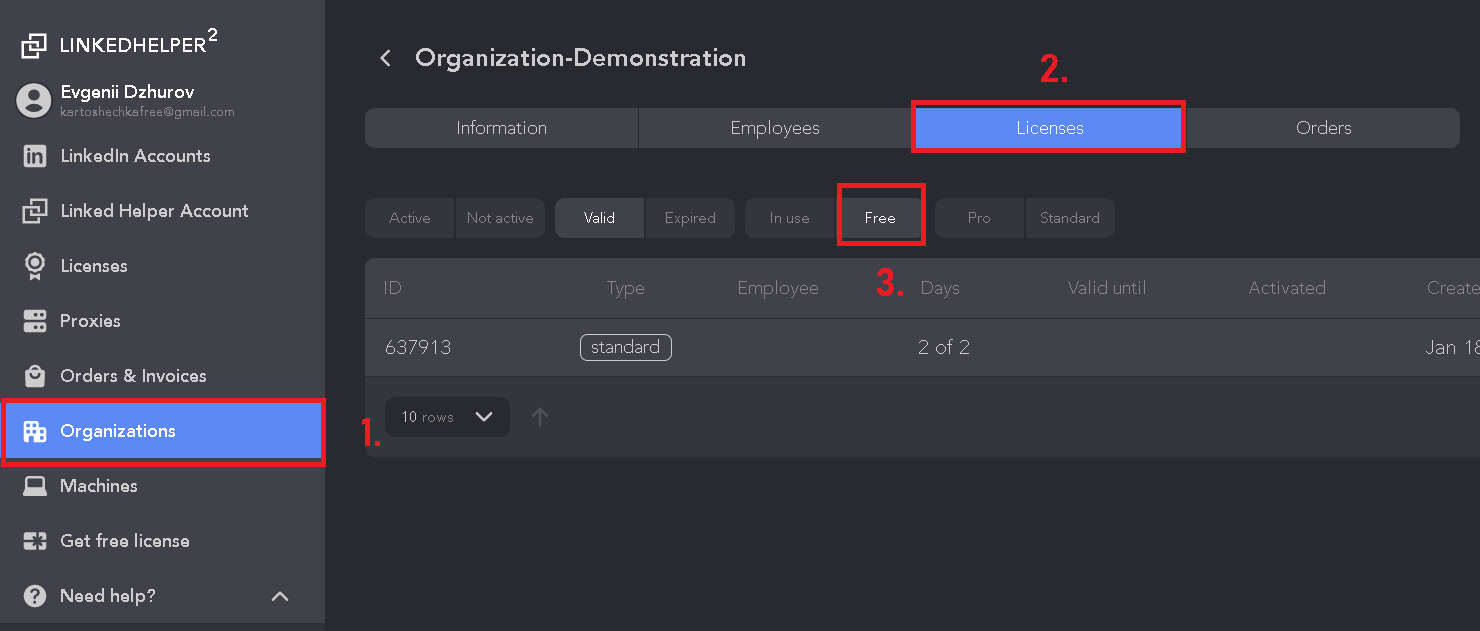Open the 10 rows dropdown
This screenshot has height=631, width=1480.
pyautogui.click(x=447, y=417)
